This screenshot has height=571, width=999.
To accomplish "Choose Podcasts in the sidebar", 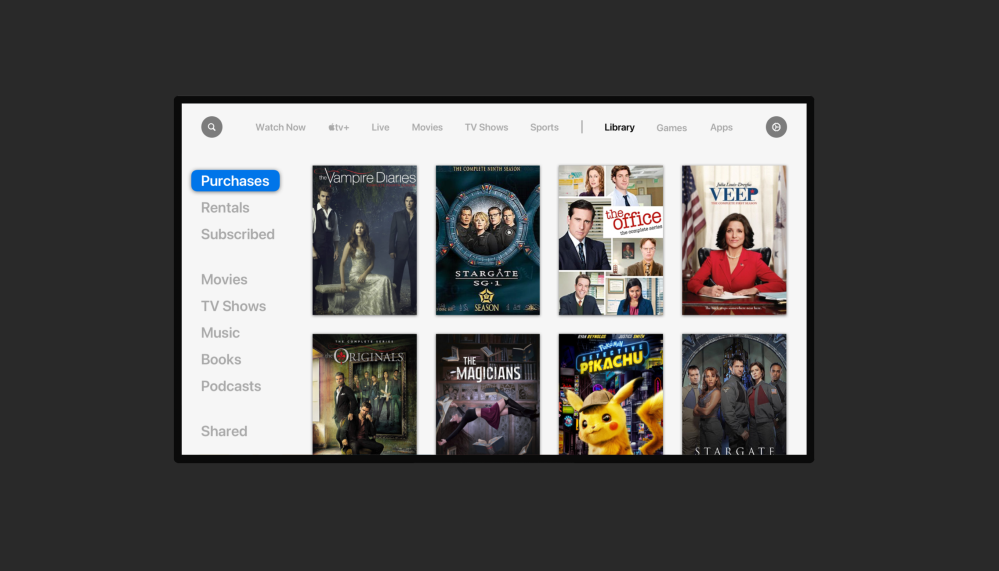I will [x=231, y=386].
